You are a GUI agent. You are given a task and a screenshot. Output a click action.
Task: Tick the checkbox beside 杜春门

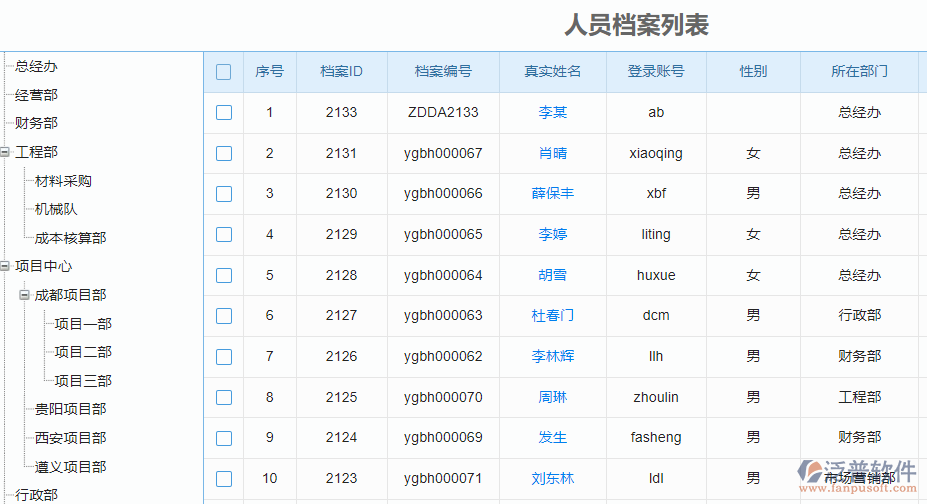(x=223, y=316)
